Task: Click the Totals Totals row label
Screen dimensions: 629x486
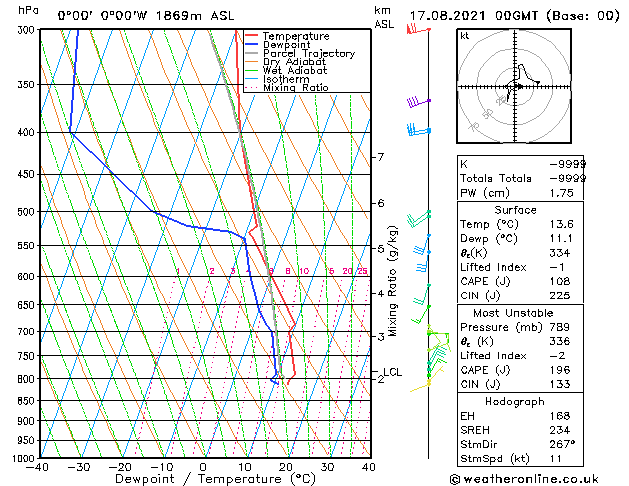Action: click(x=496, y=178)
